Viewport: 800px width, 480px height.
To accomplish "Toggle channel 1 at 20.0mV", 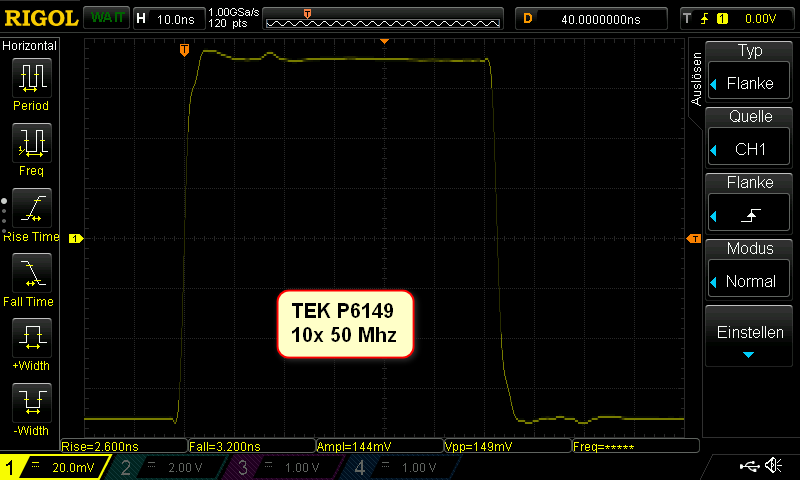I will (x=54, y=467).
